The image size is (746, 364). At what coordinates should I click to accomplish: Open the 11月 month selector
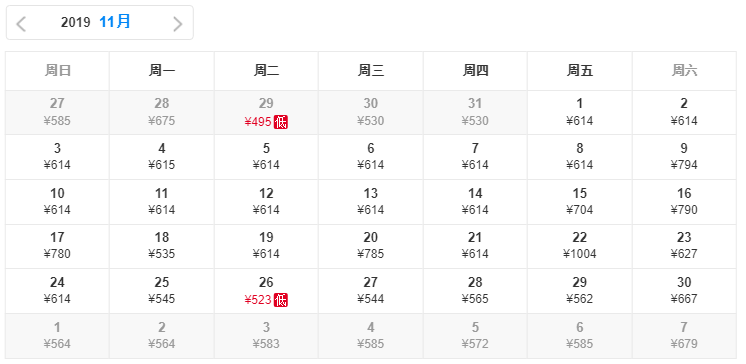point(115,21)
